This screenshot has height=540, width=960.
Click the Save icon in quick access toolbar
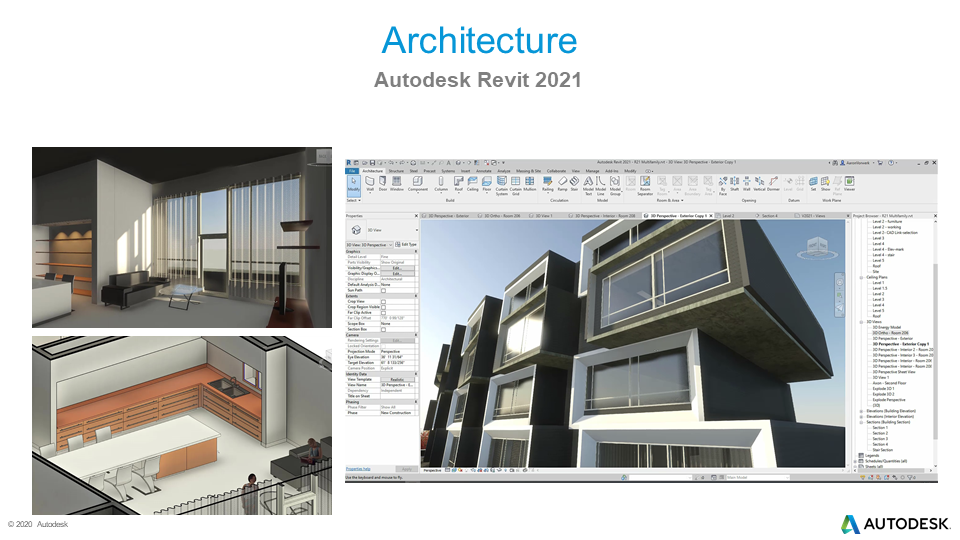point(372,163)
